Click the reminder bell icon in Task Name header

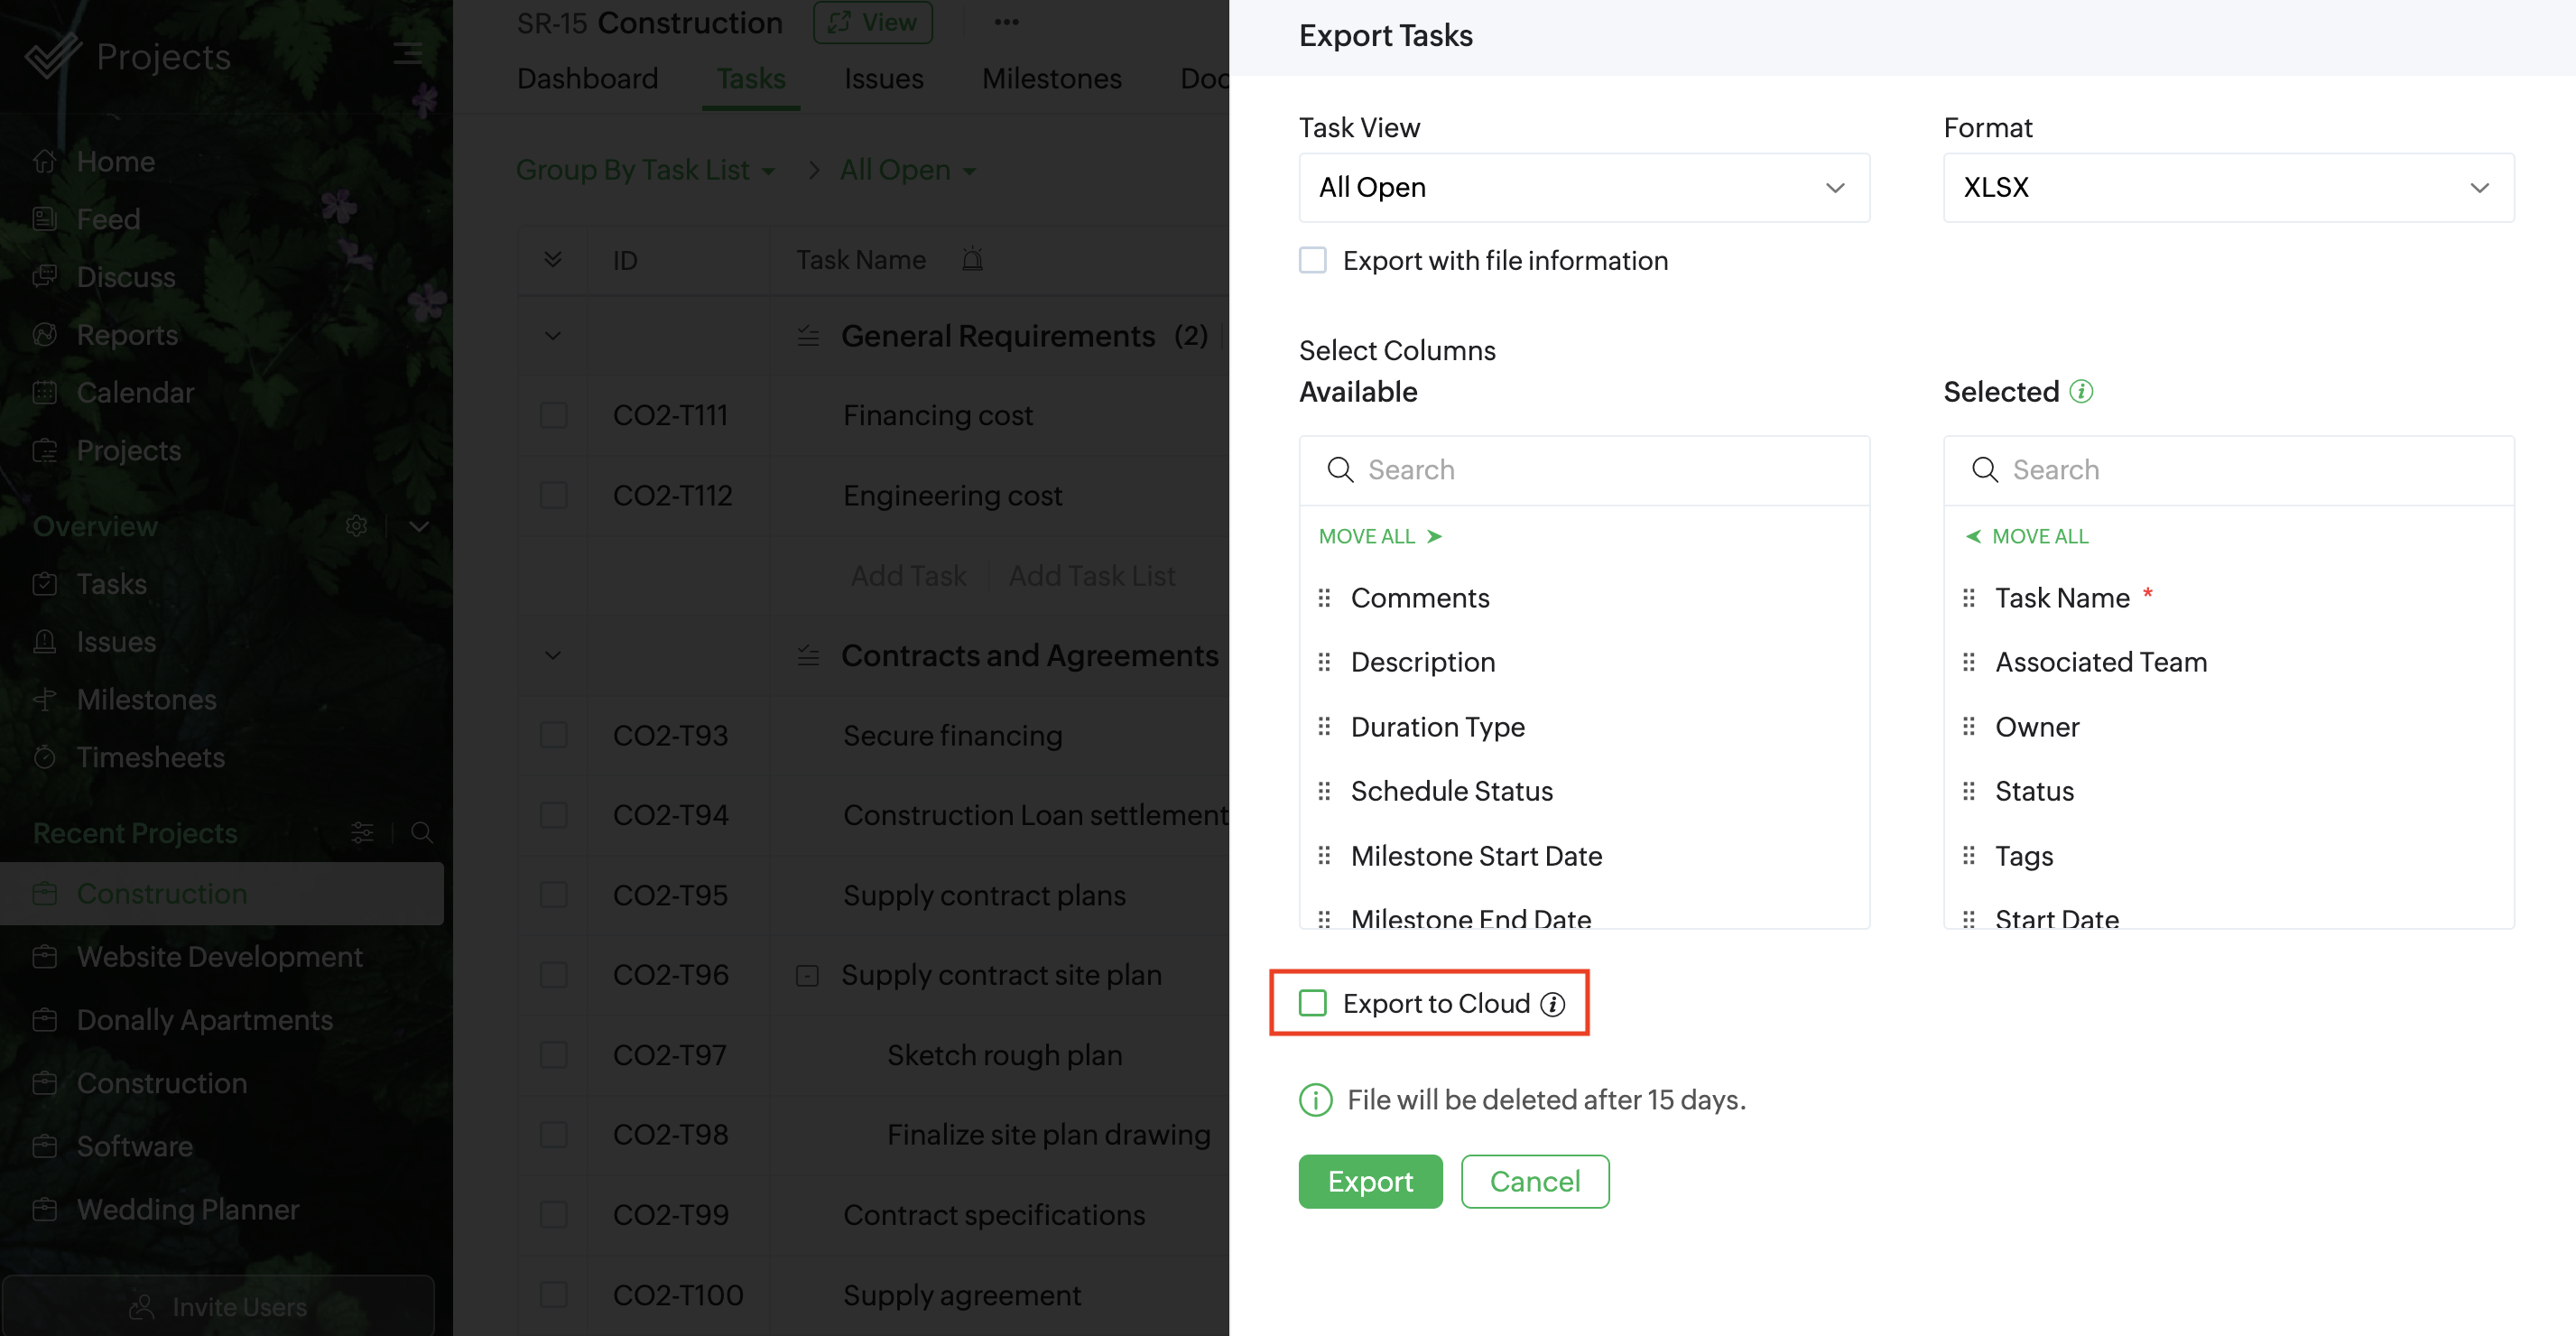pos(972,260)
